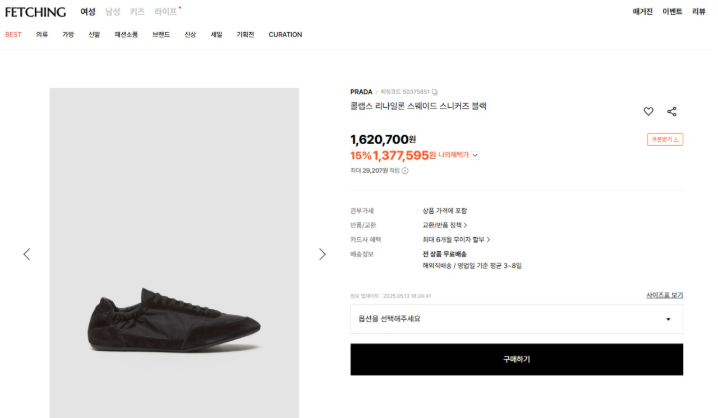Screen dimensions: 718x418
Task: Select the BEST menu item
Action: [x=13, y=34]
